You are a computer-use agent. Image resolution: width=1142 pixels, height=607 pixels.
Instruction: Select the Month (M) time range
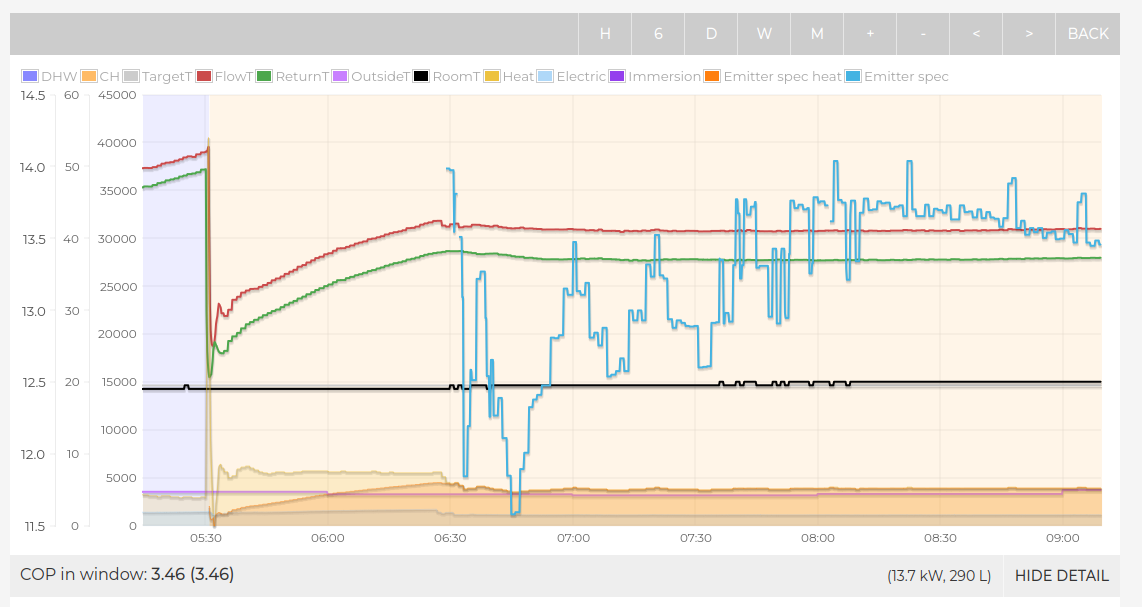coord(817,34)
